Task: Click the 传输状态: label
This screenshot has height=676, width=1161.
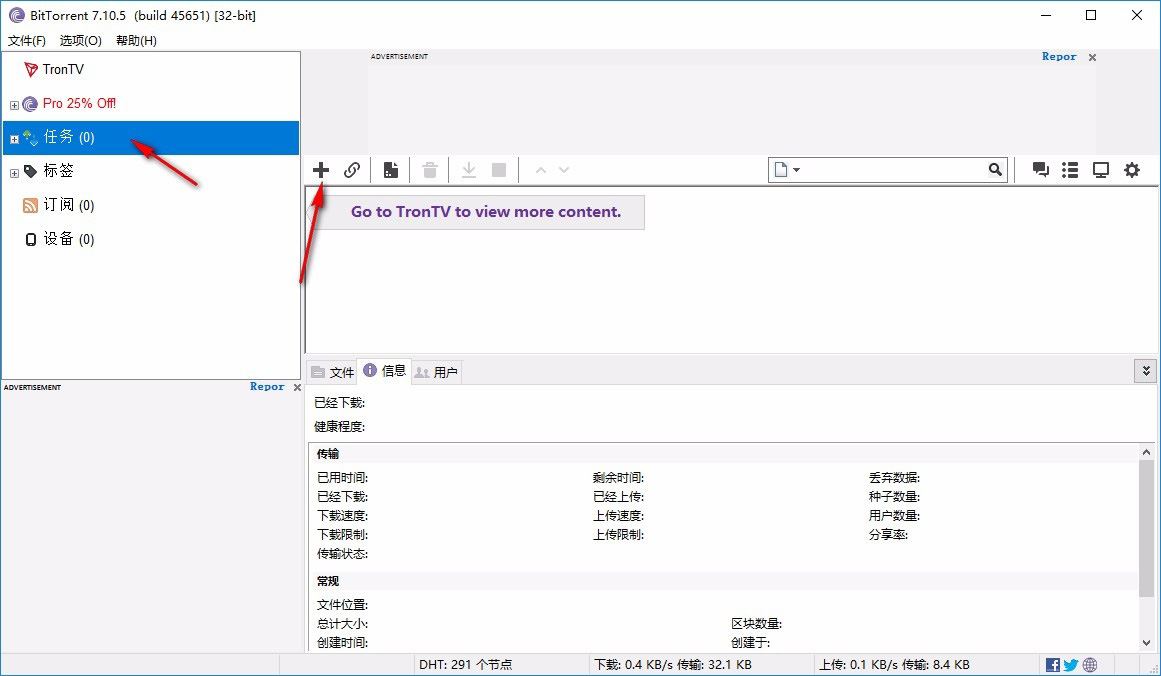Action: 342,554
